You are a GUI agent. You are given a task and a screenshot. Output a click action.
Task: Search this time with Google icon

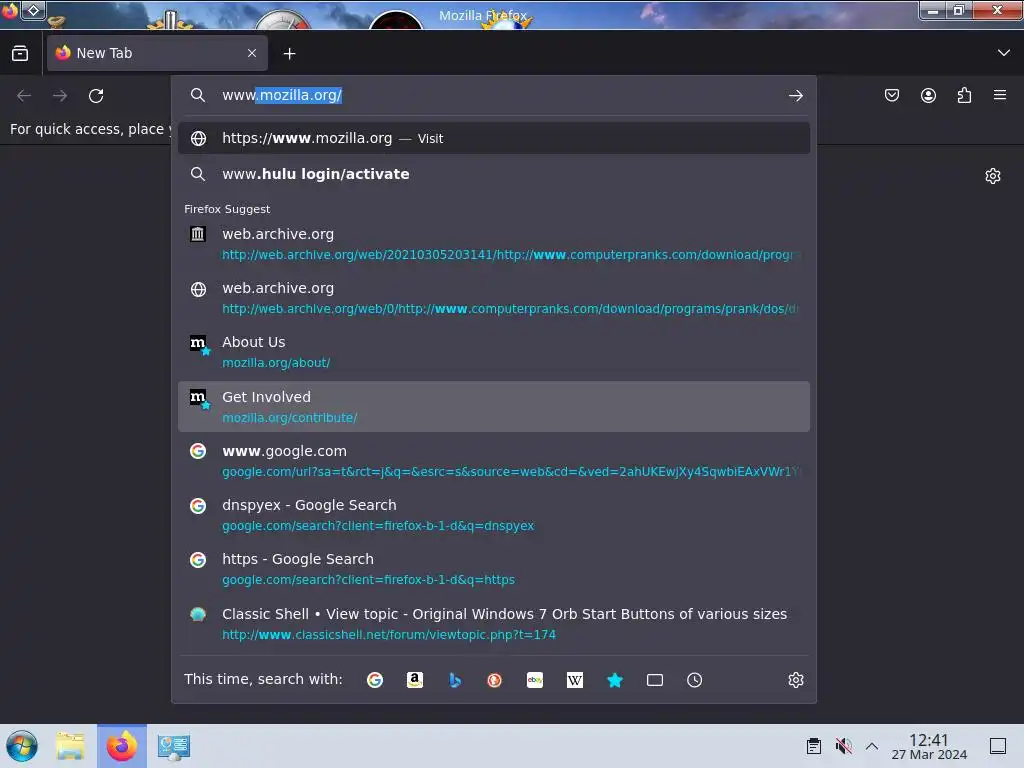coord(375,680)
